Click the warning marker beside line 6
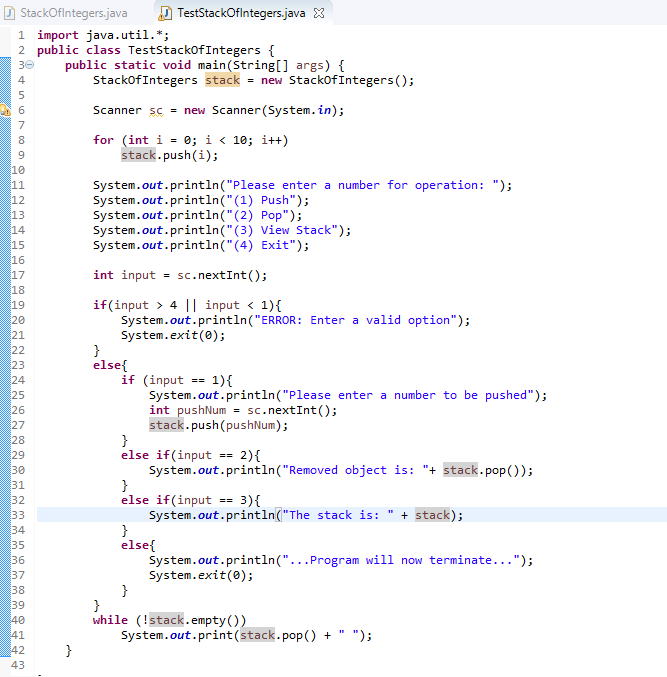The width and height of the screenshot is (667, 677). 5,110
